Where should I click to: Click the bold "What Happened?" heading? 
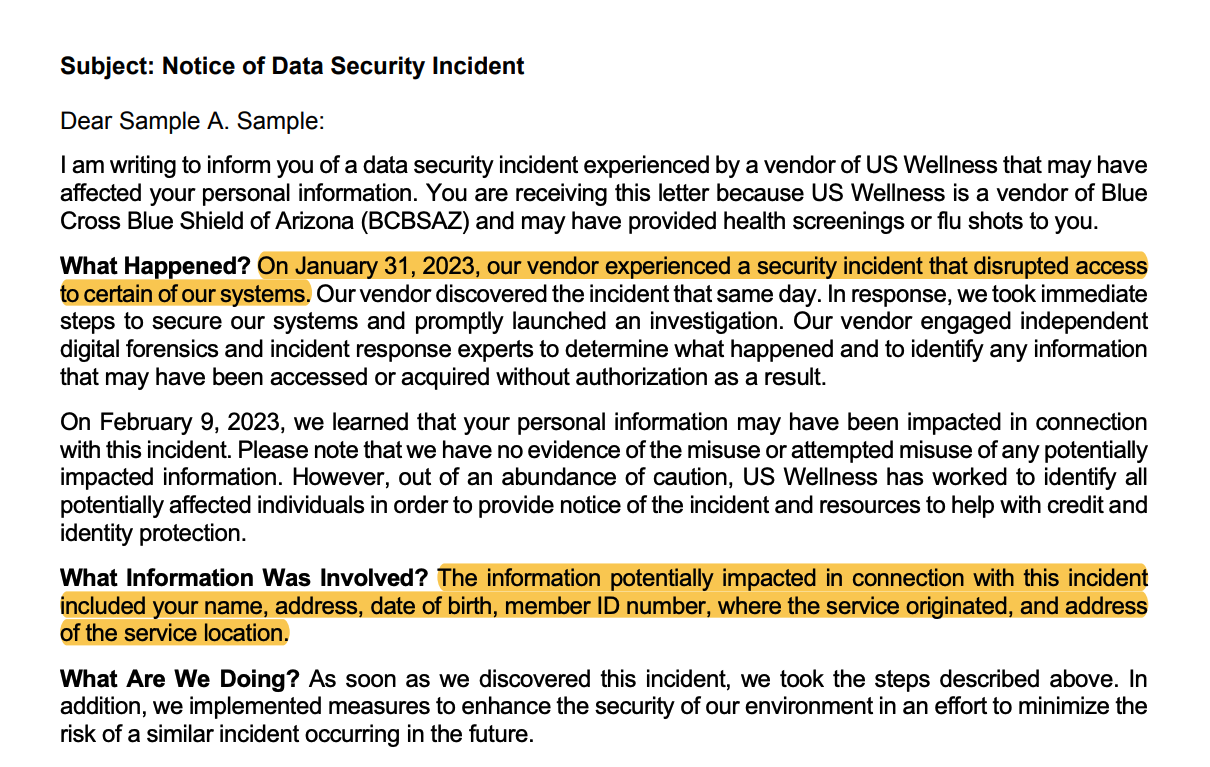[155, 267]
